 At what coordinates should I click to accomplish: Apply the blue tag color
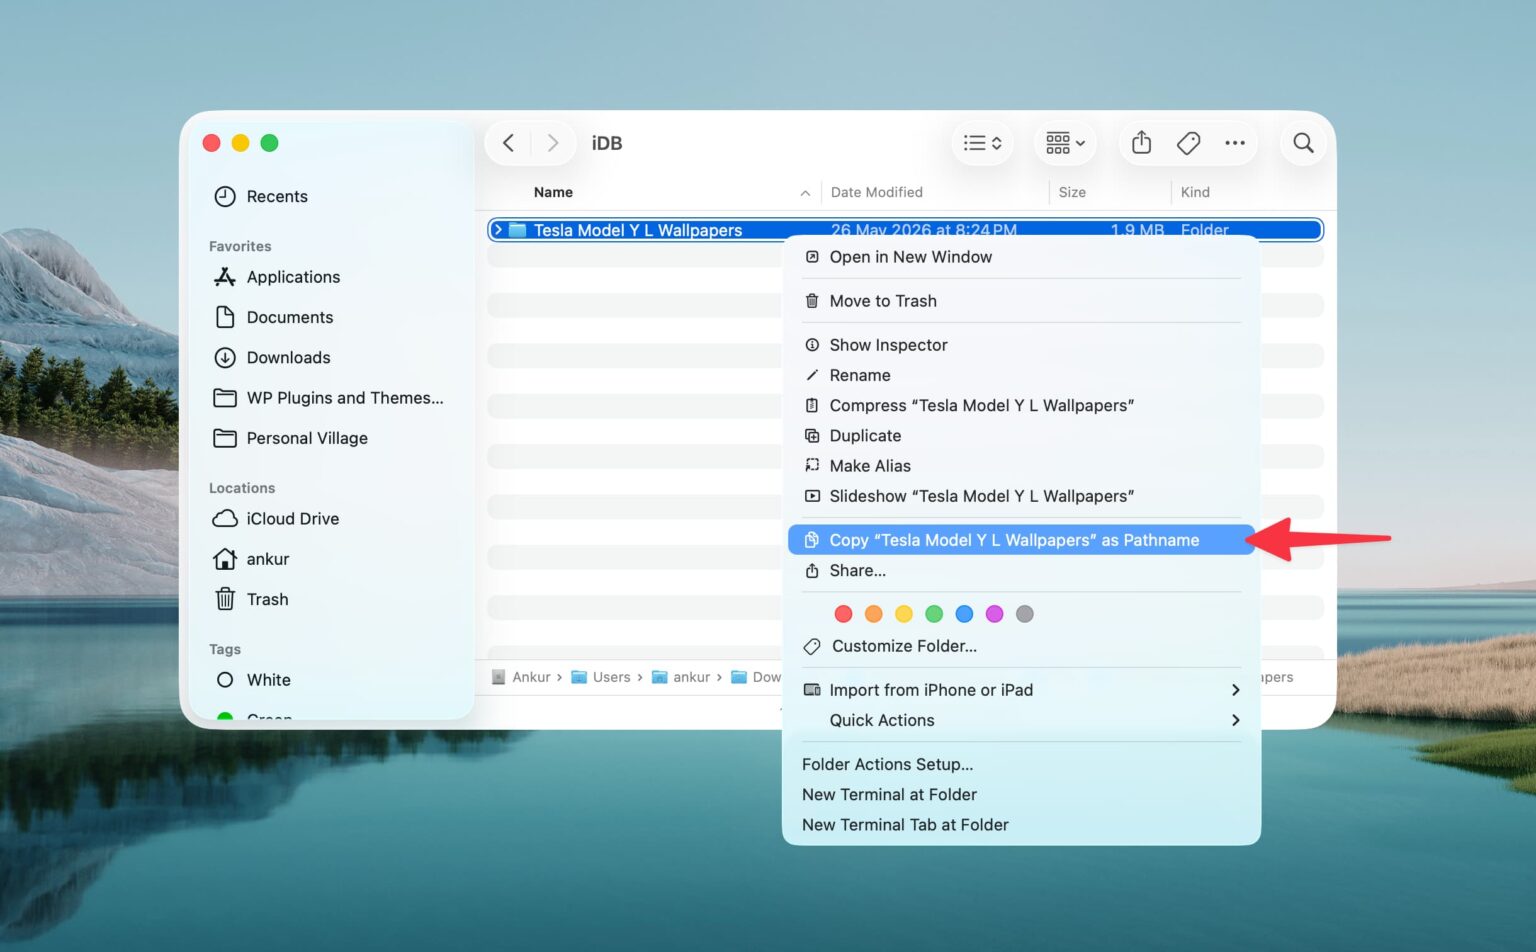point(964,614)
